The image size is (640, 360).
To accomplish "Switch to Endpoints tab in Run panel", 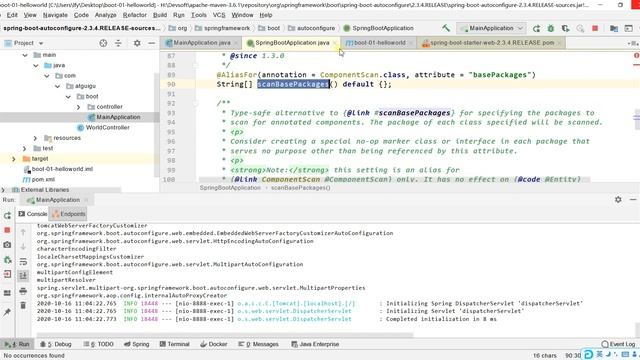I will coord(69,214).
